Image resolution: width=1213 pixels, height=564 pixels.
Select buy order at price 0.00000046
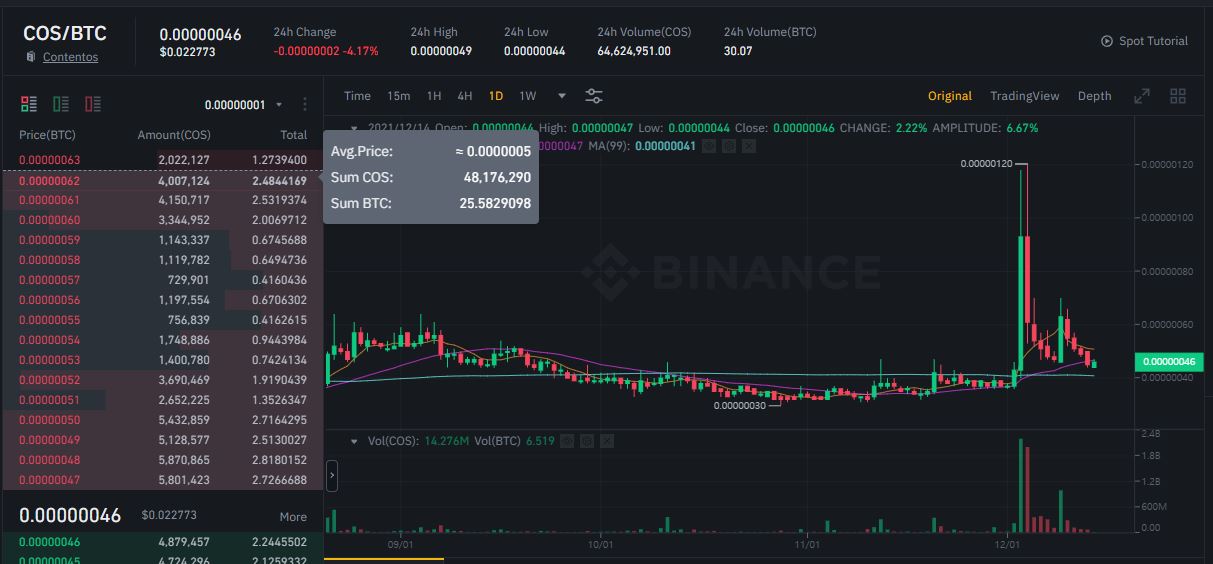click(162, 542)
